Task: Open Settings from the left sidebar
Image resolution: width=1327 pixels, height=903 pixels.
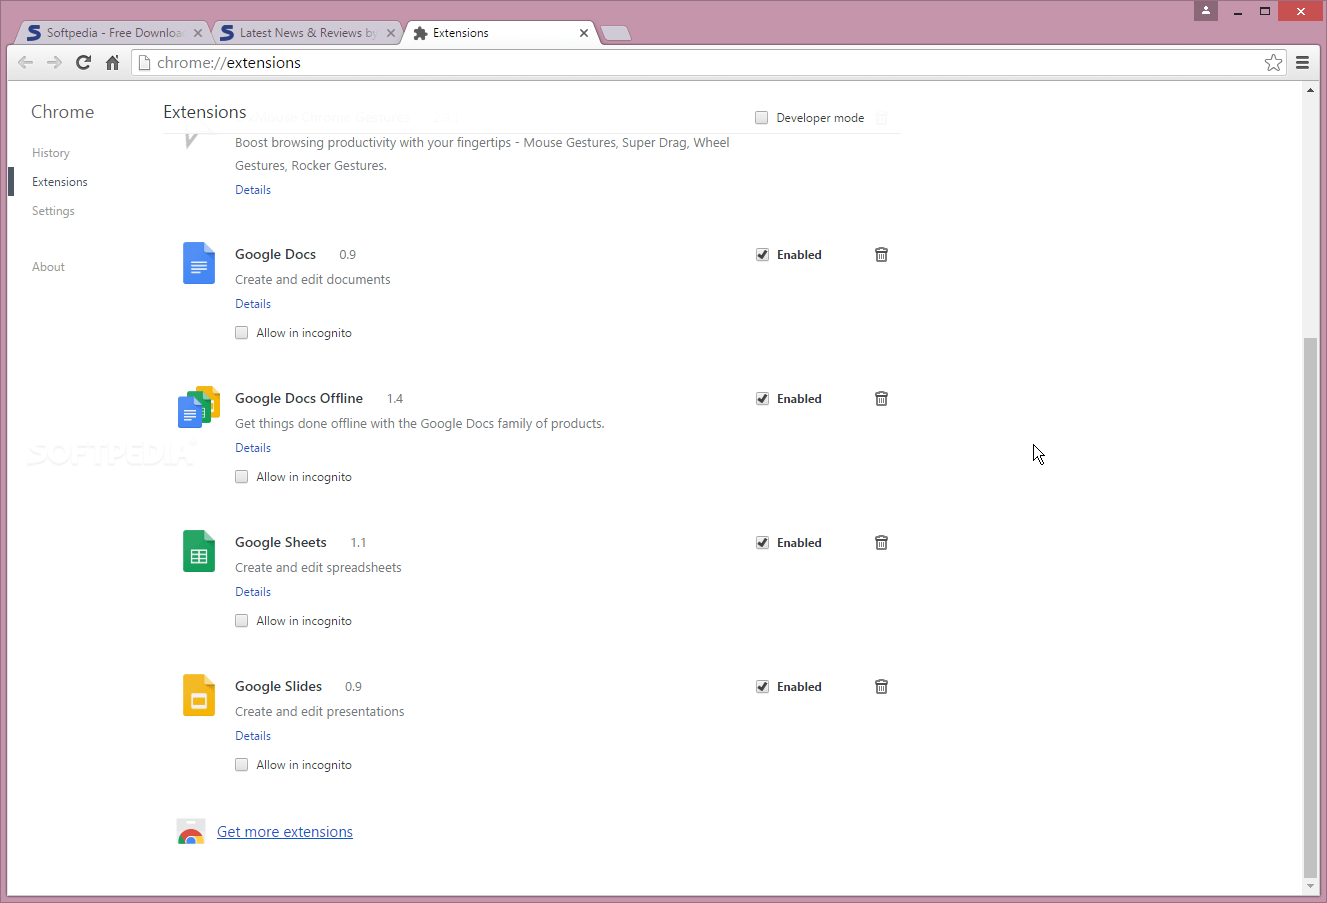Action: click(53, 210)
